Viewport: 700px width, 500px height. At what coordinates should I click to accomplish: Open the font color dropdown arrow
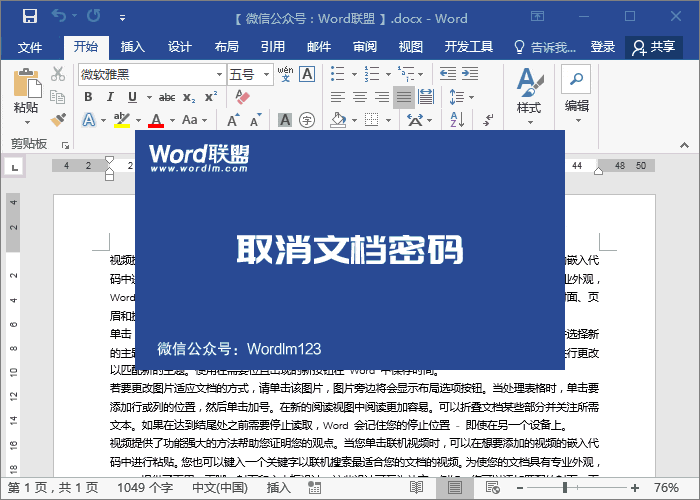tap(172, 121)
